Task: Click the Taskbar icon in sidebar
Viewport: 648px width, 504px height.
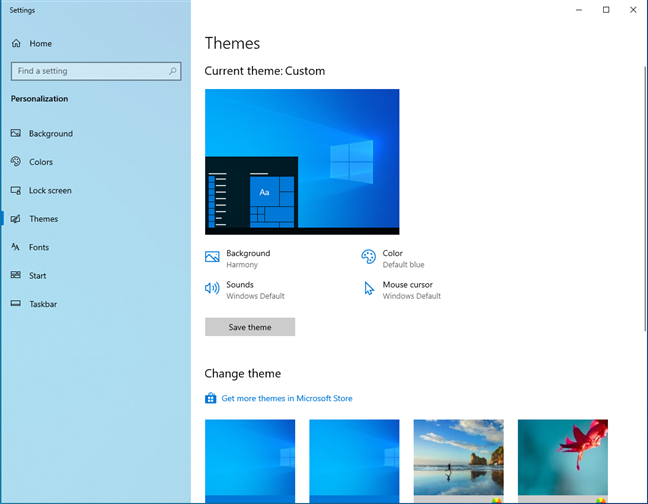Action: tap(16, 304)
